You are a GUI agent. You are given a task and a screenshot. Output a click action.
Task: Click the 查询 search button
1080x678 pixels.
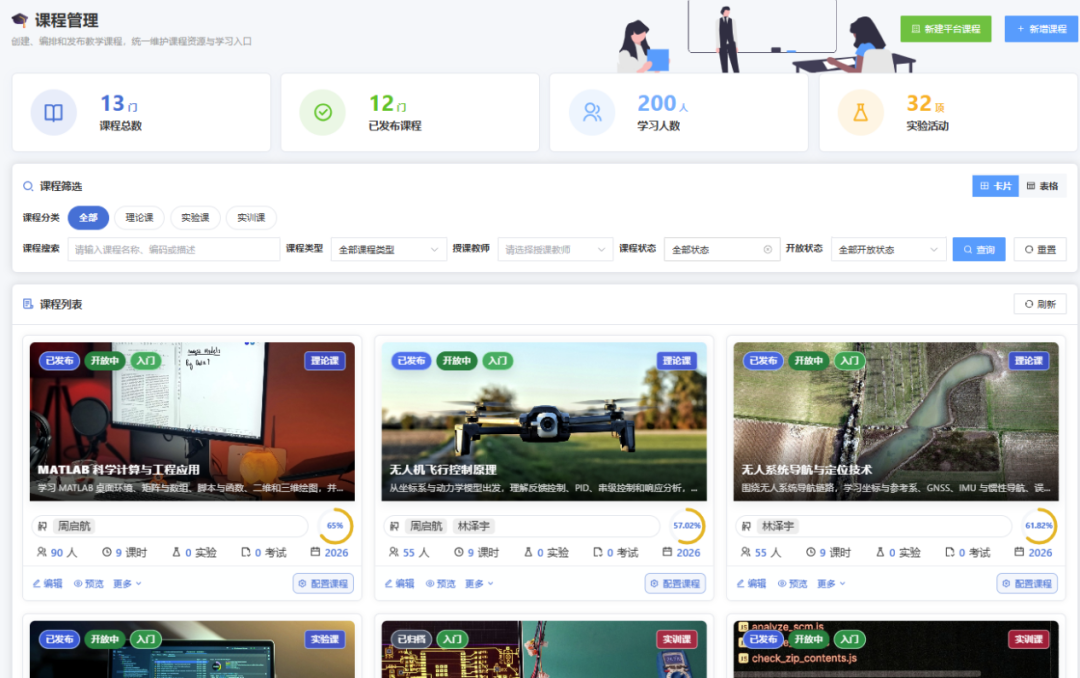coord(979,249)
